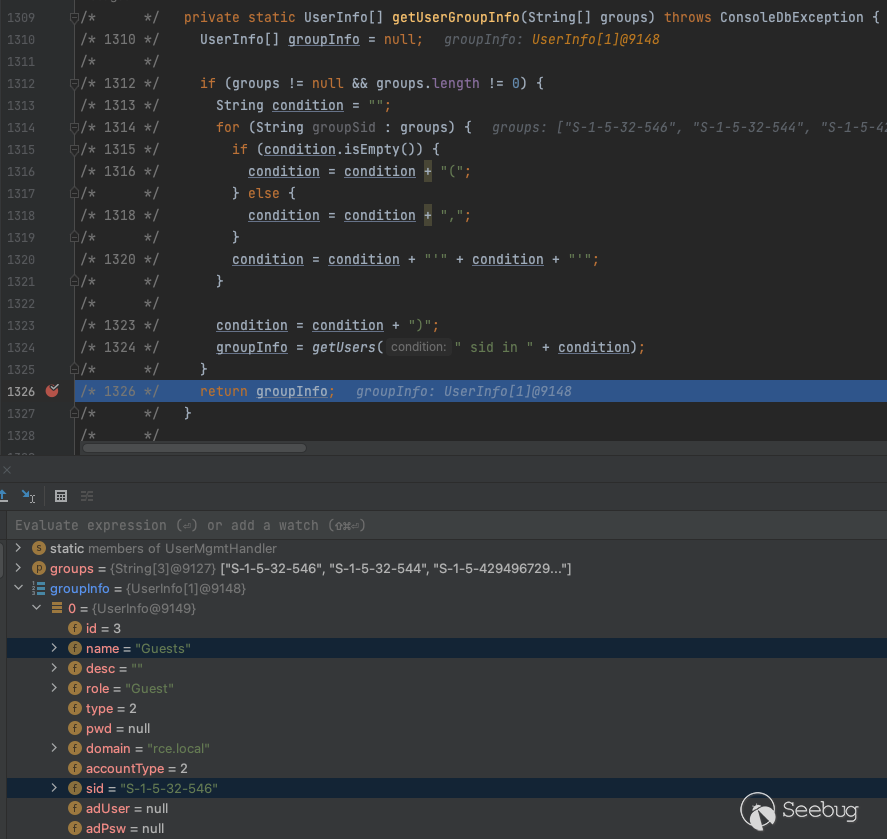
Task: Click the field icon beside role
Action: [75, 689]
